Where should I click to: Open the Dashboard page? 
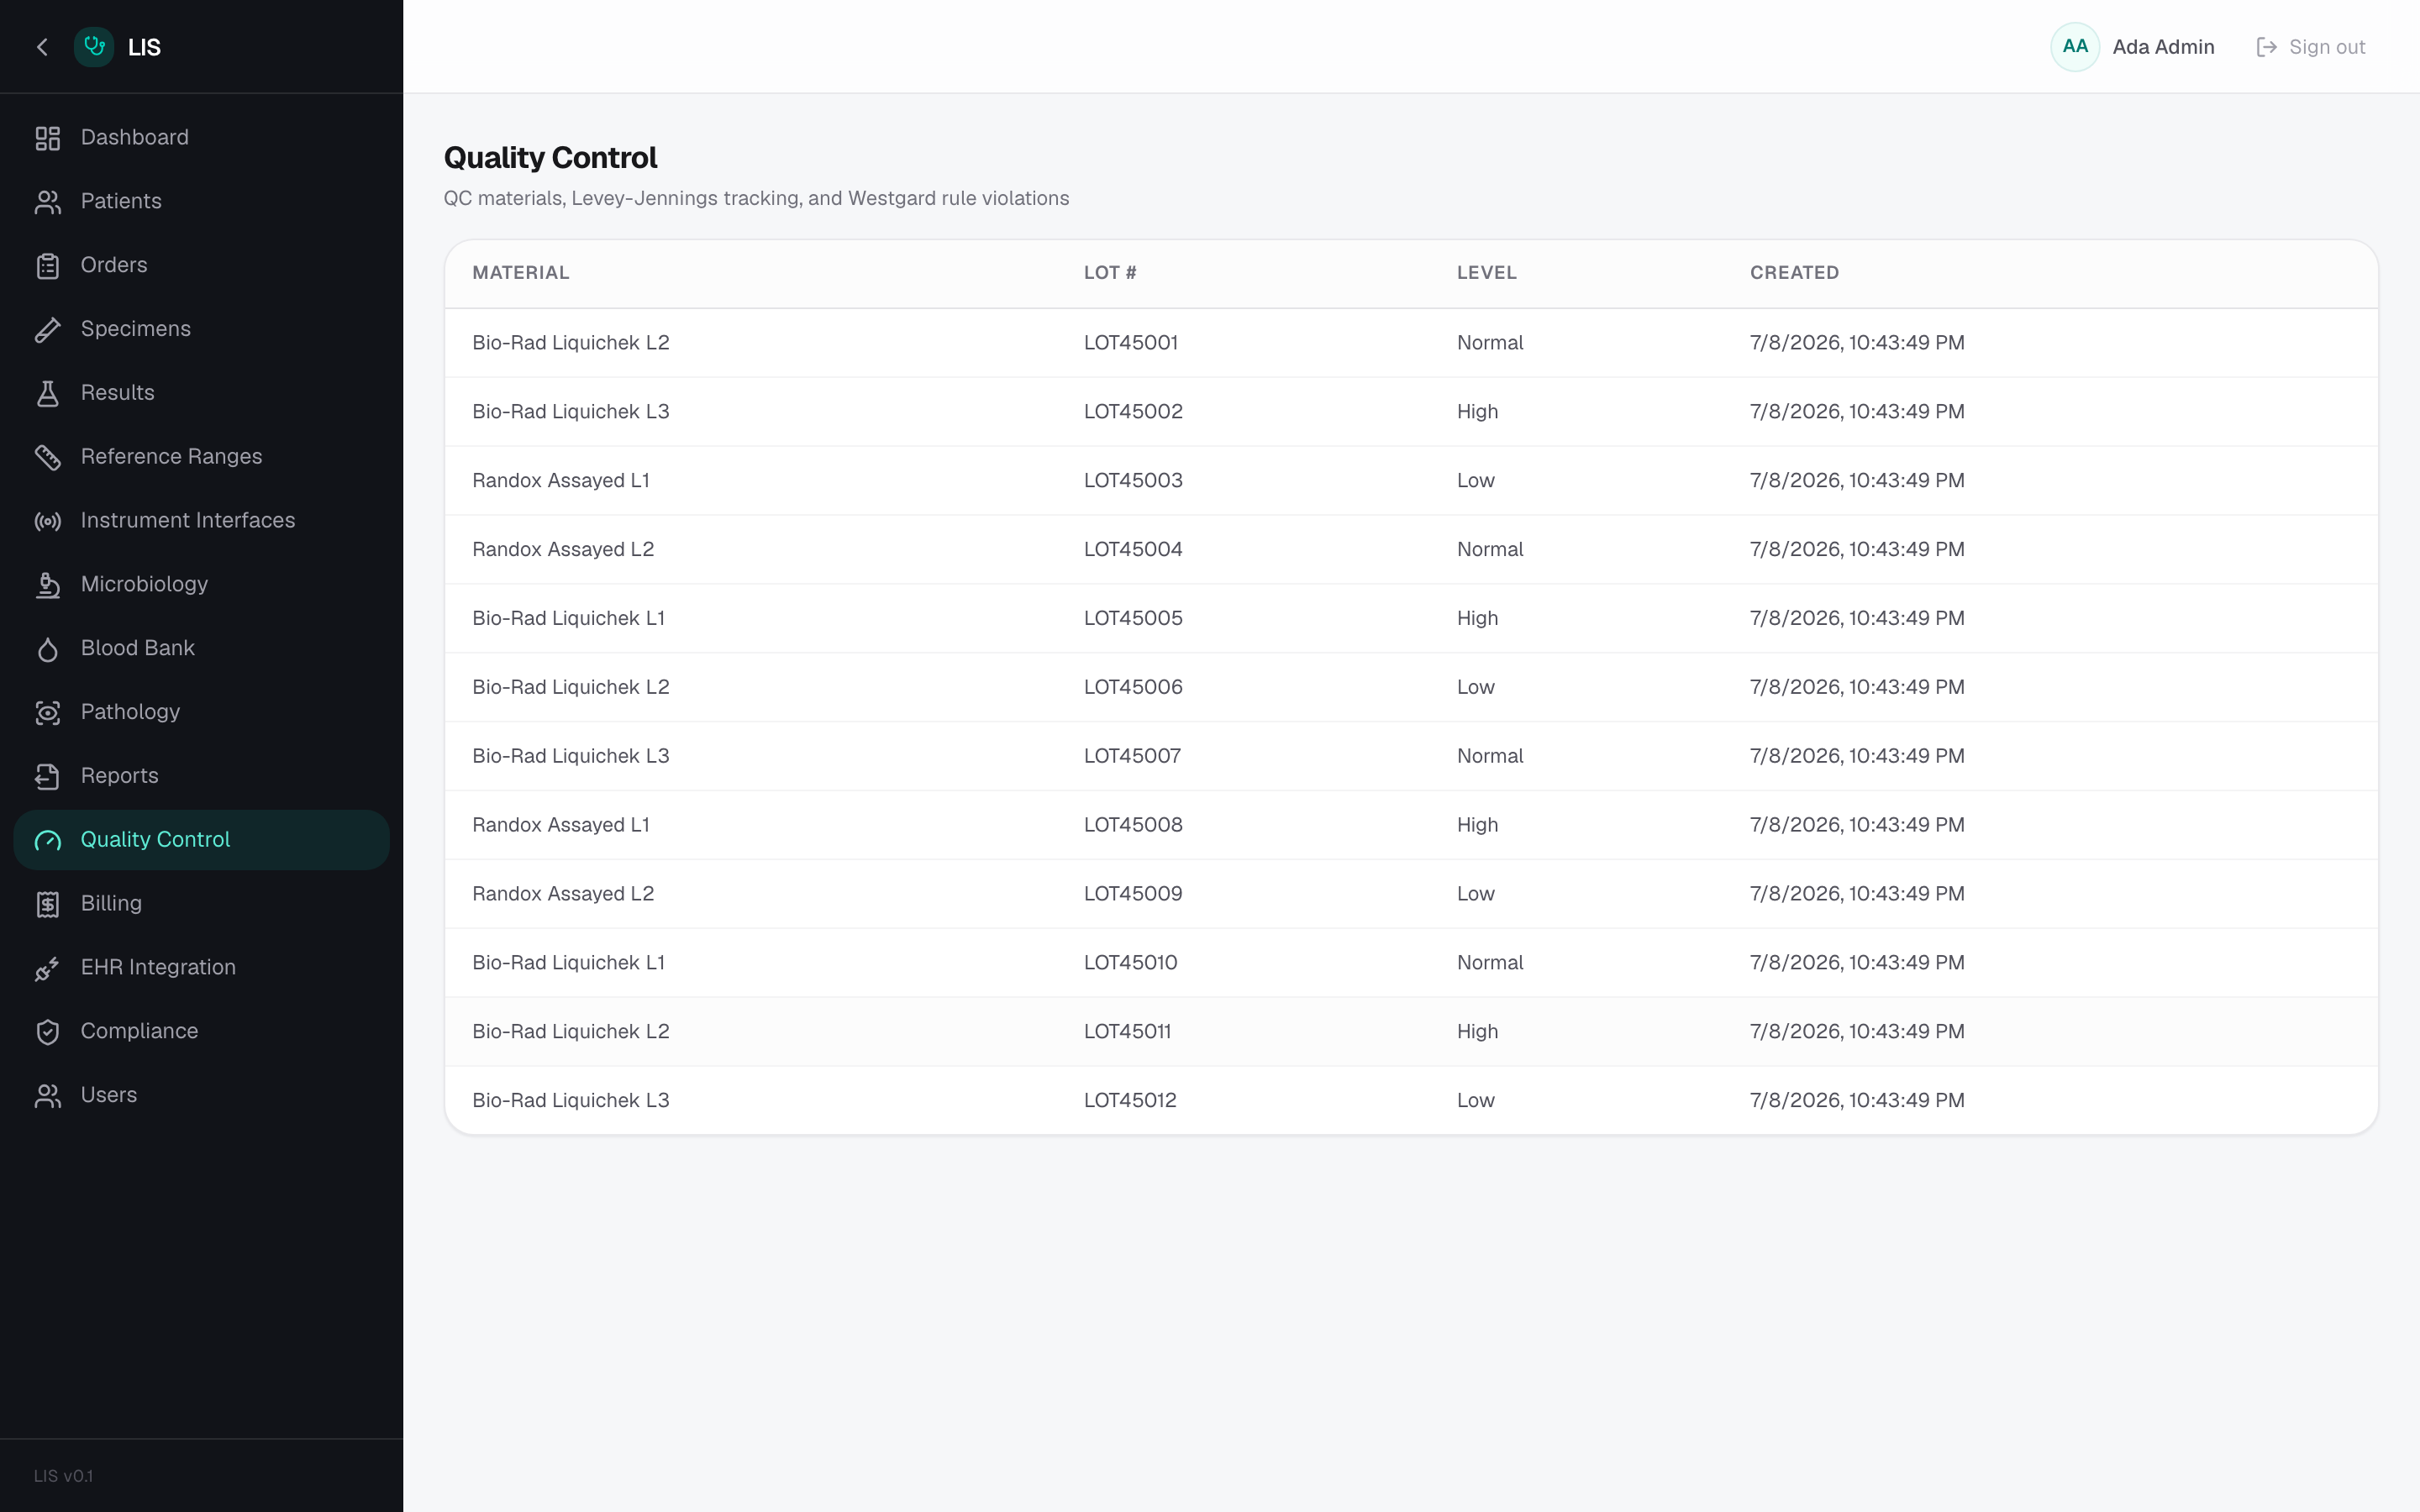201,138
